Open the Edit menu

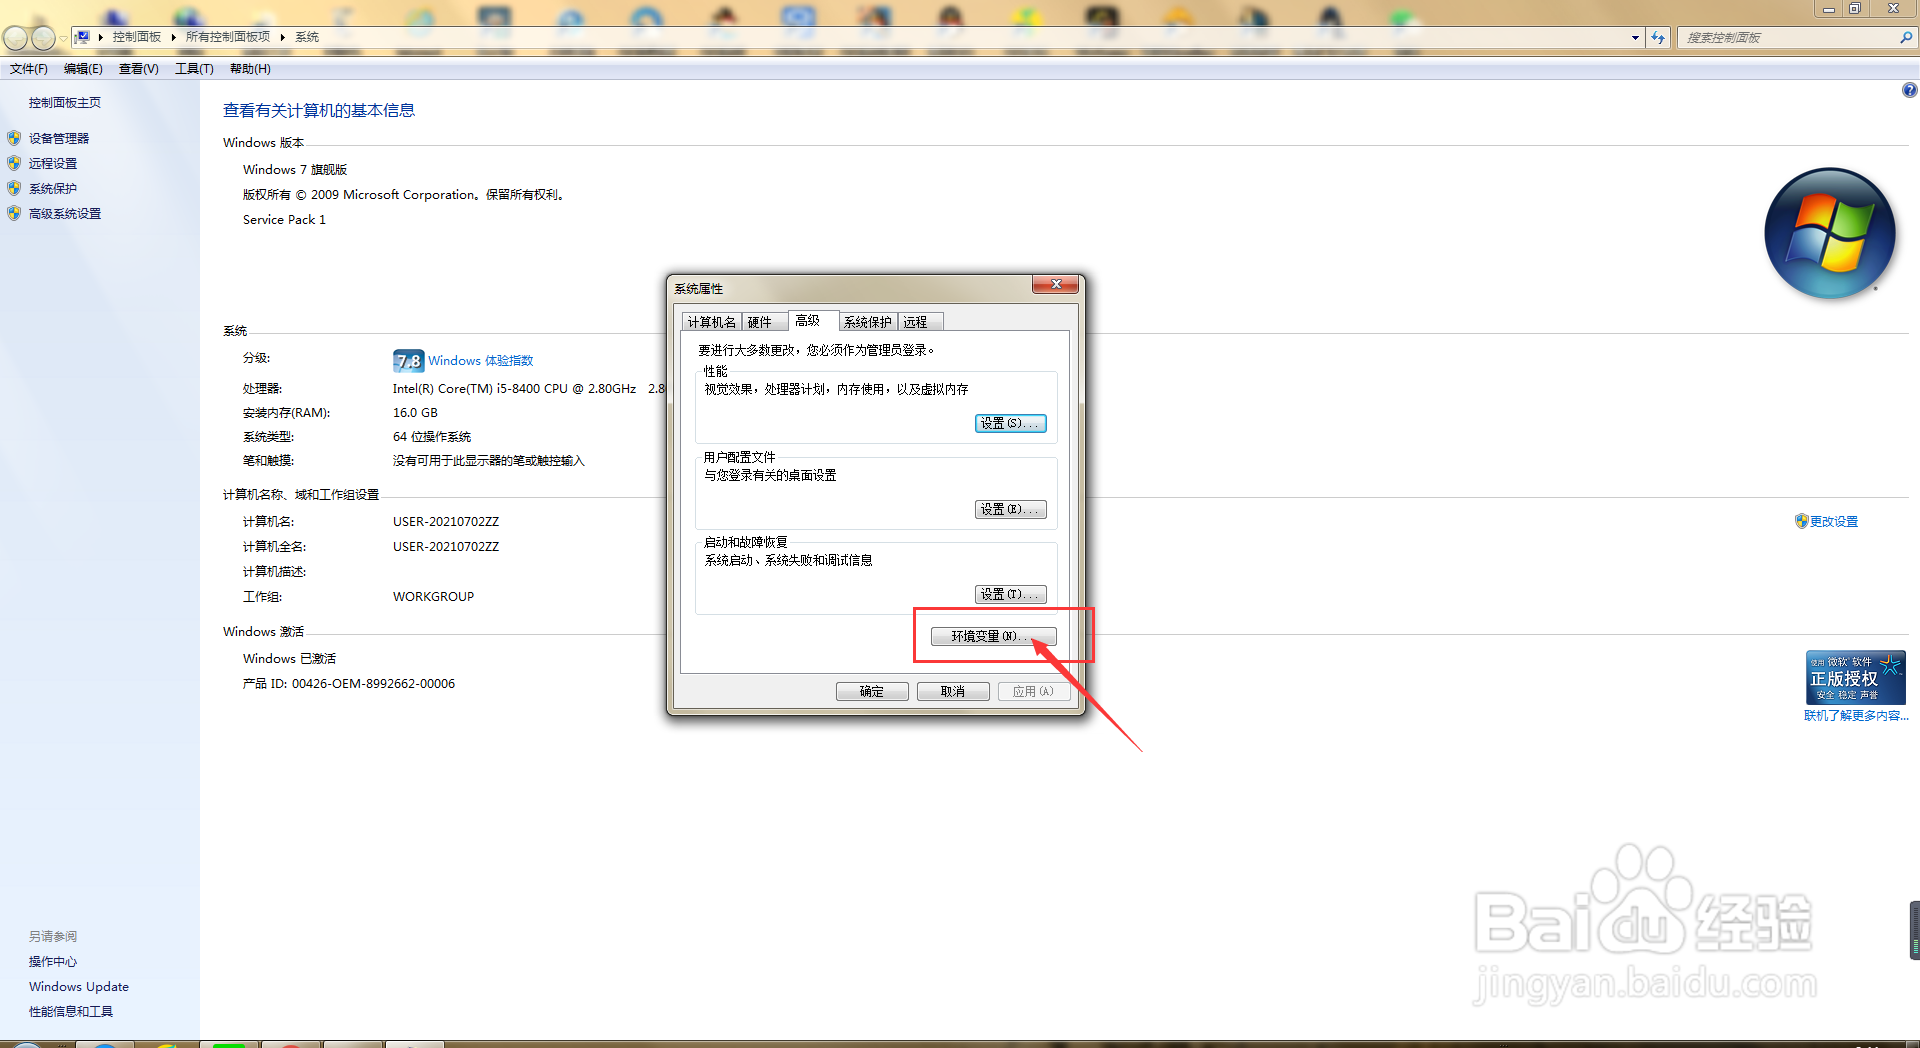(83, 68)
